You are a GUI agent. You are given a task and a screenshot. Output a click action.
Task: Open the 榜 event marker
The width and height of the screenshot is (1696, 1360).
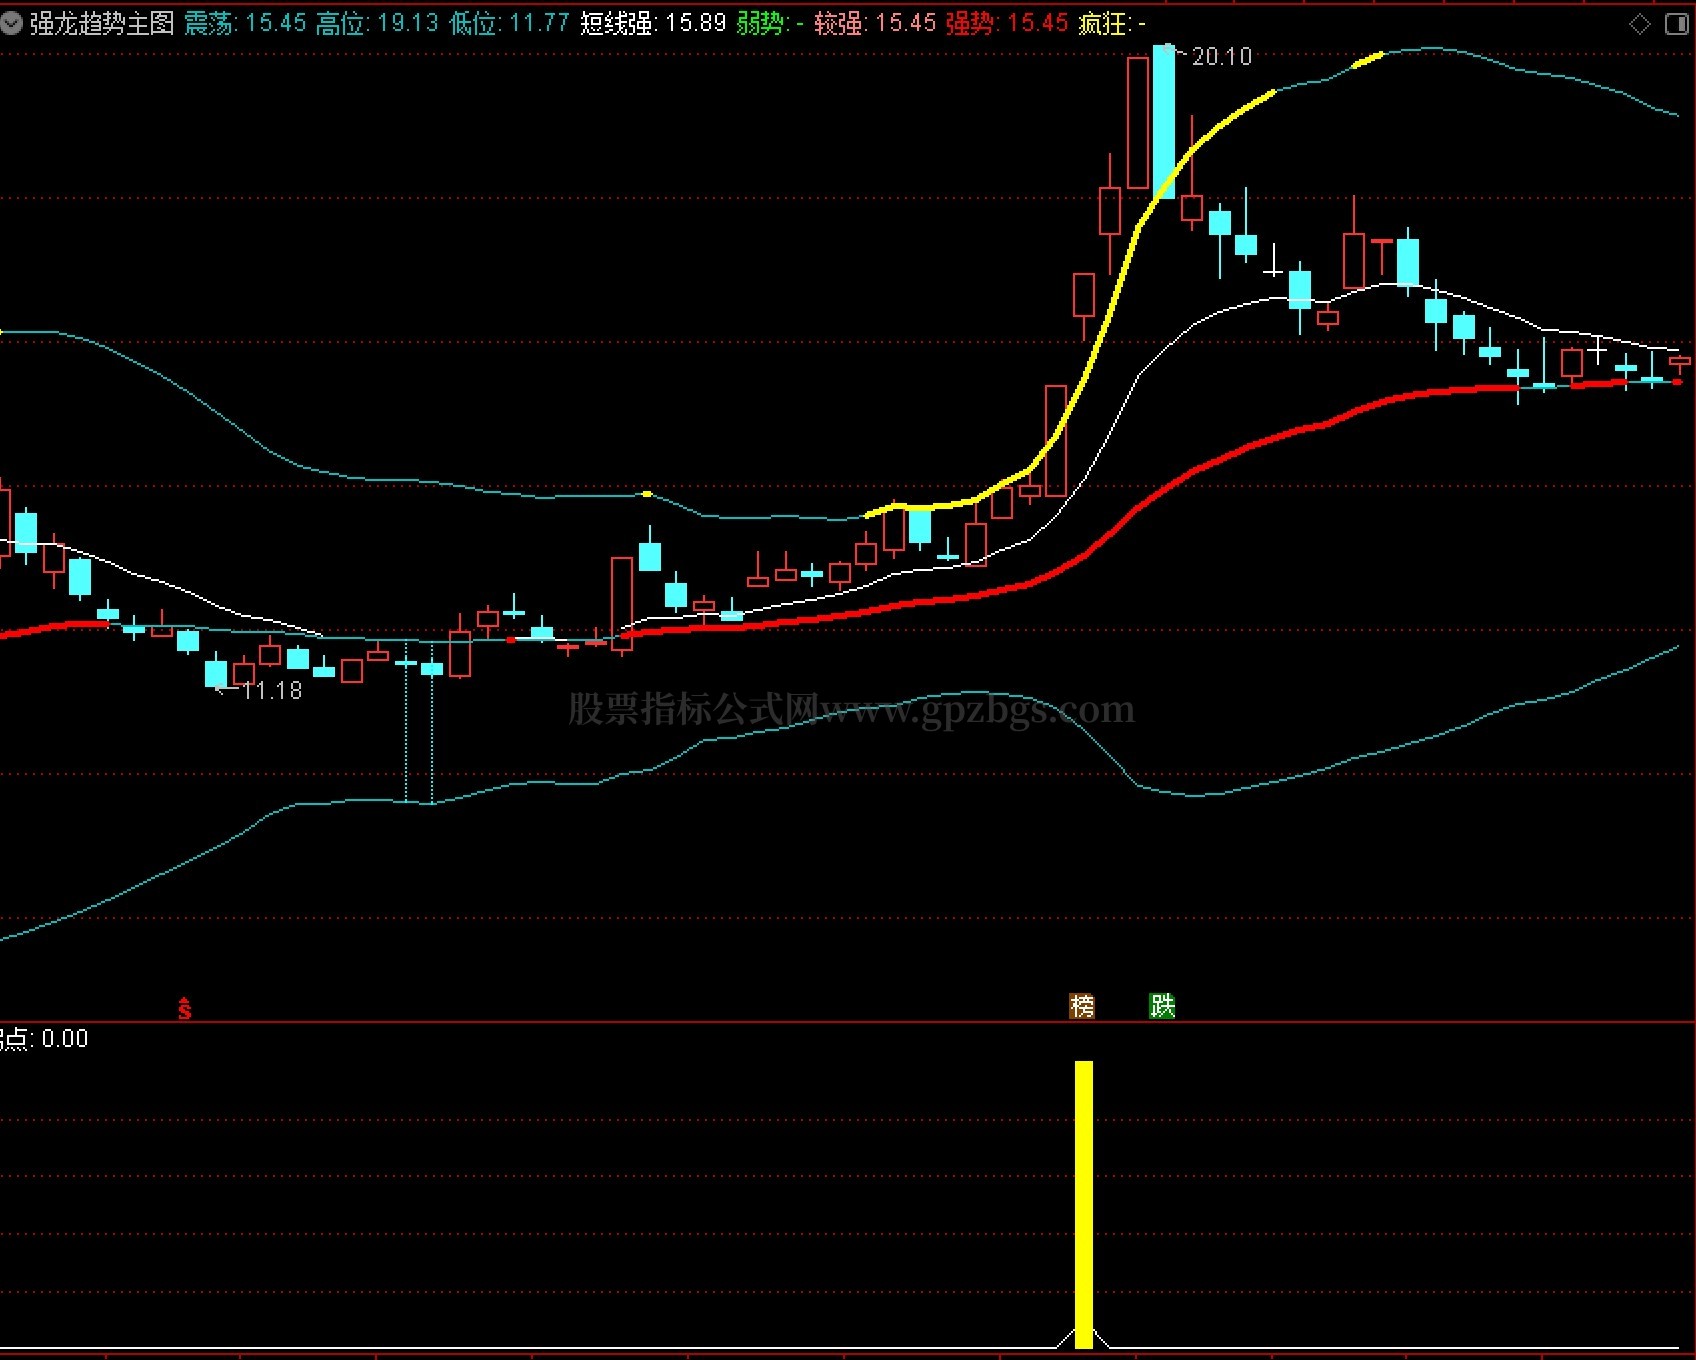pos(1082,1006)
